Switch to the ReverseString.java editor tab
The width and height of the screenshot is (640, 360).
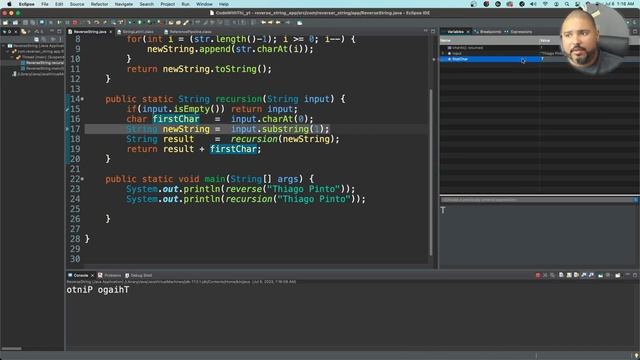(90, 31)
